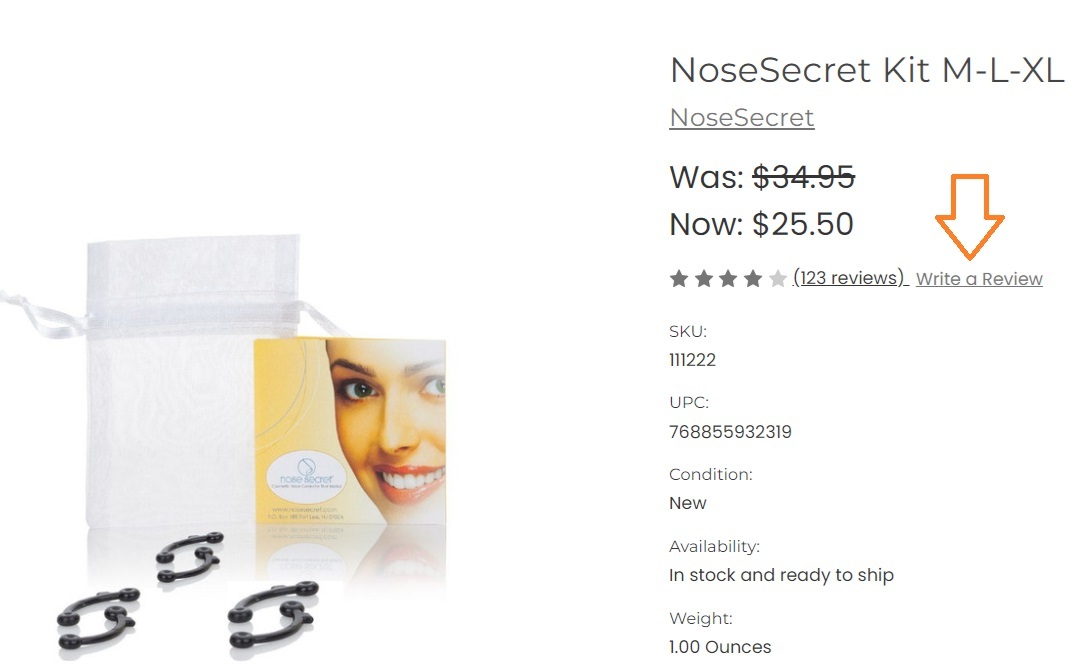Open the 123 reviews link

[849, 278]
